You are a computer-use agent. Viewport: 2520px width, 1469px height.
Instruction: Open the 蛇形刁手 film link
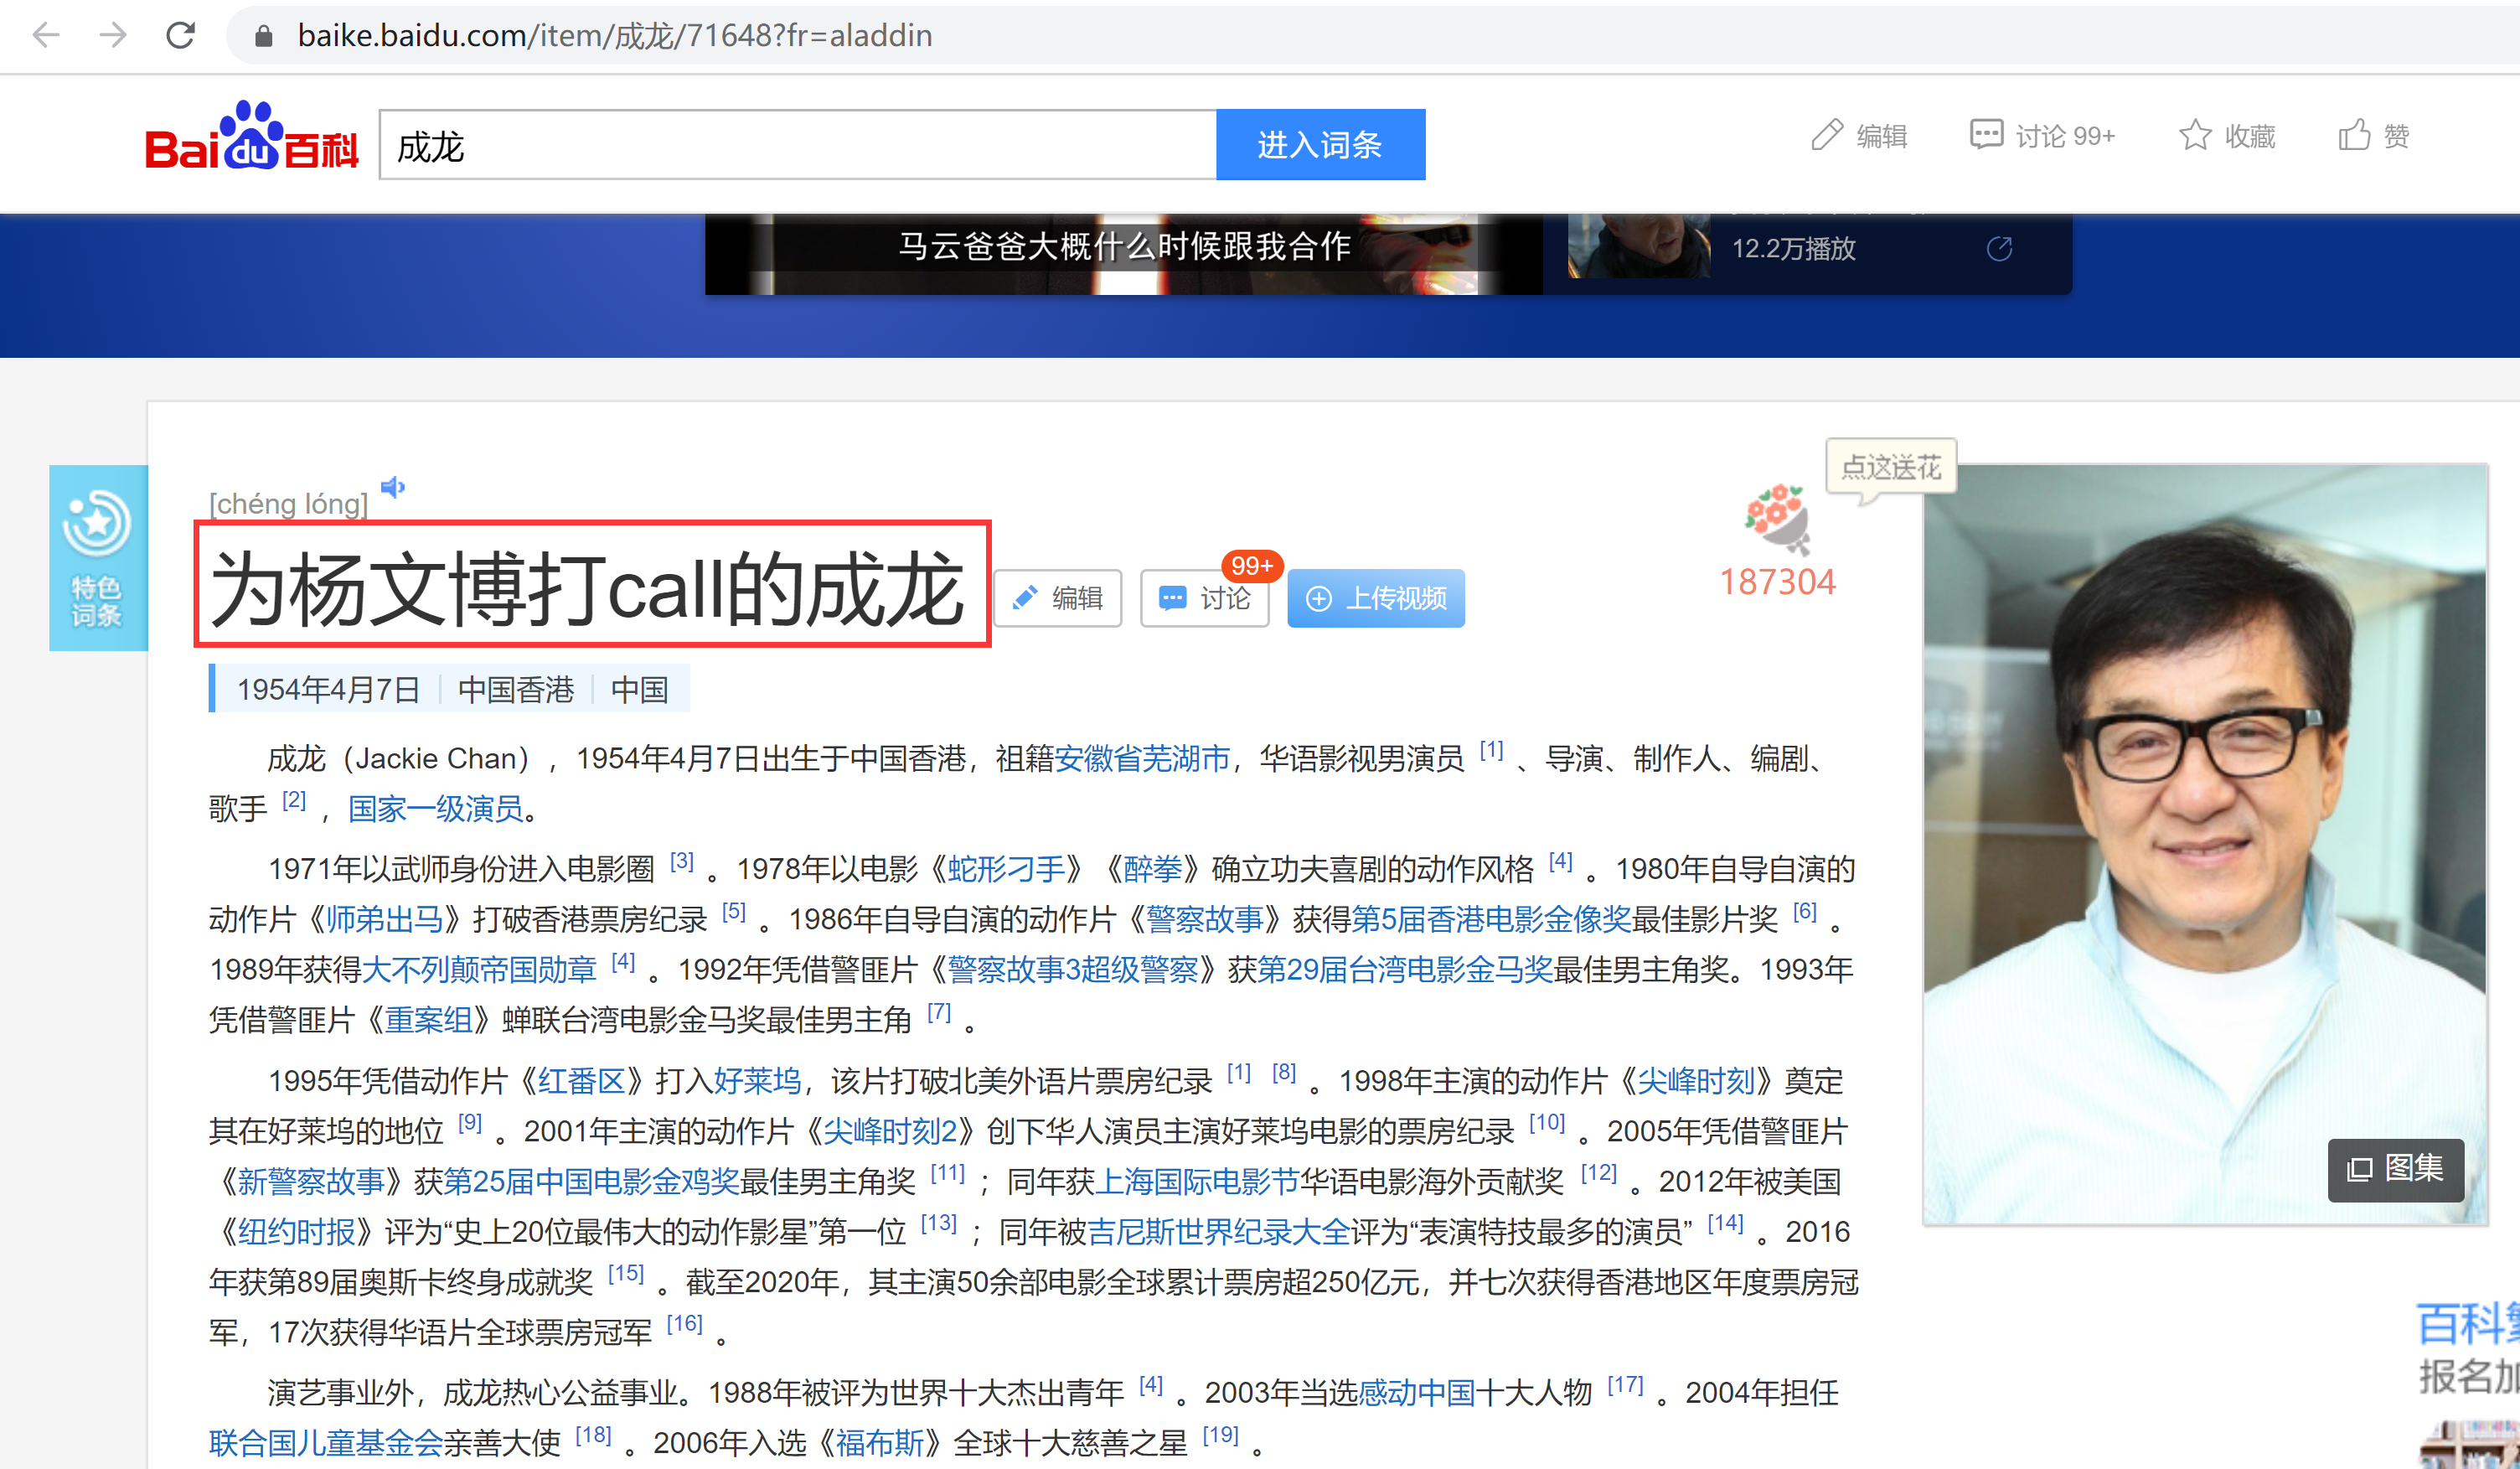tap(1006, 869)
